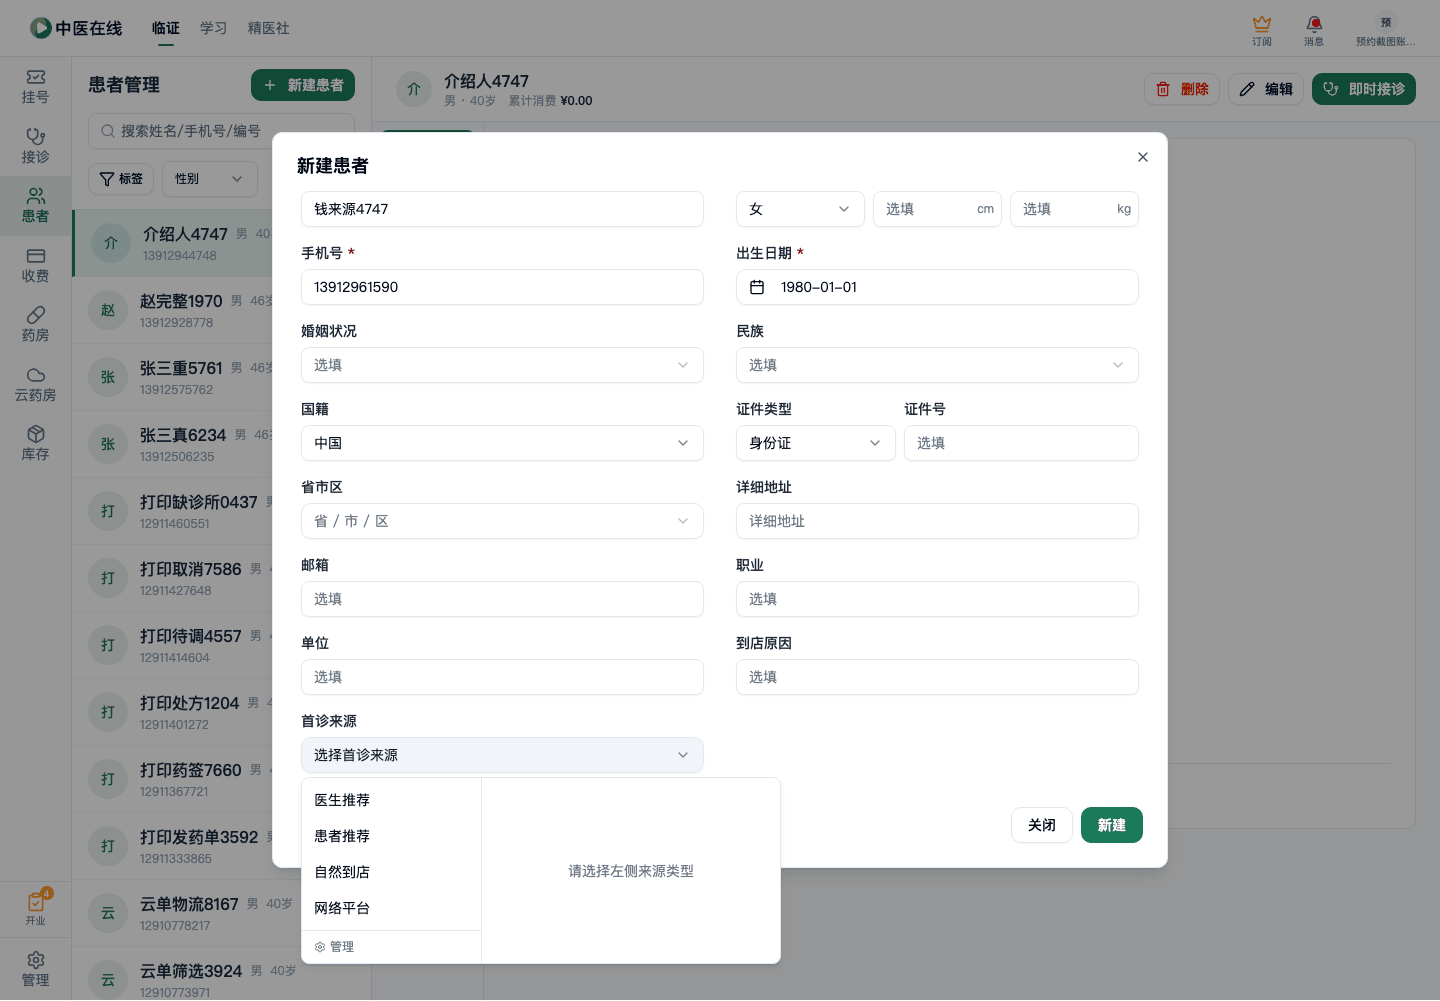Click 手机号 field 13912961590
The height and width of the screenshot is (1001, 1440).
(x=502, y=287)
